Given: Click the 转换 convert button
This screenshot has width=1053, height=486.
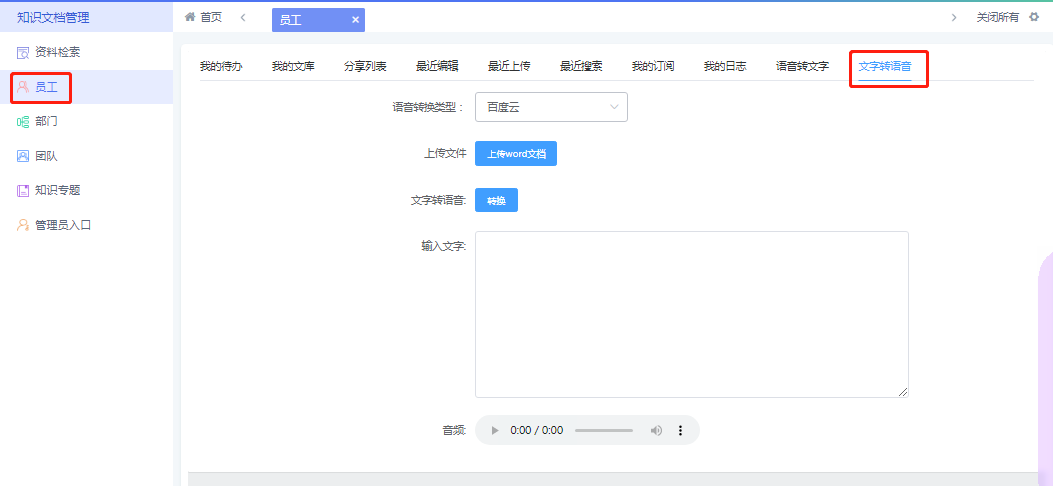Looking at the screenshot, I should click(x=496, y=201).
